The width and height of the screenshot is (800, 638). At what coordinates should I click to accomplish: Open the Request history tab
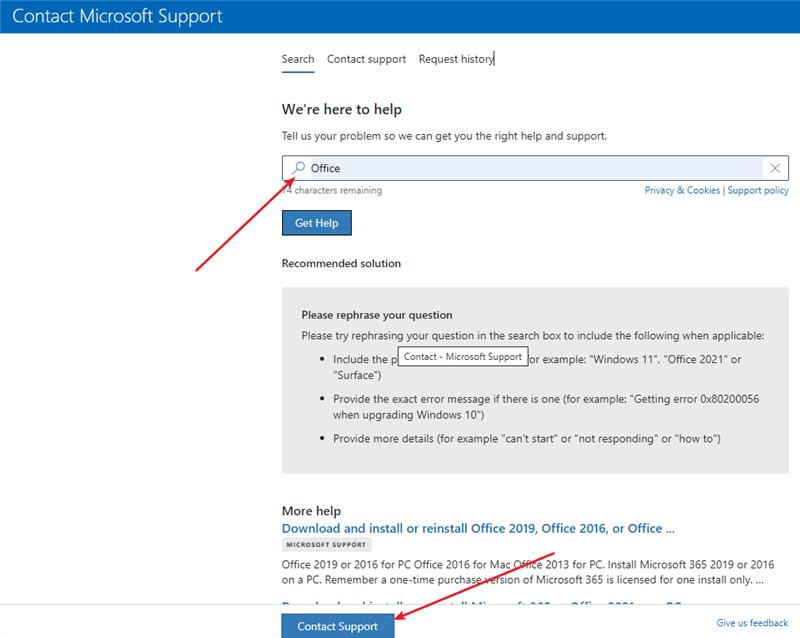(456, 59)
